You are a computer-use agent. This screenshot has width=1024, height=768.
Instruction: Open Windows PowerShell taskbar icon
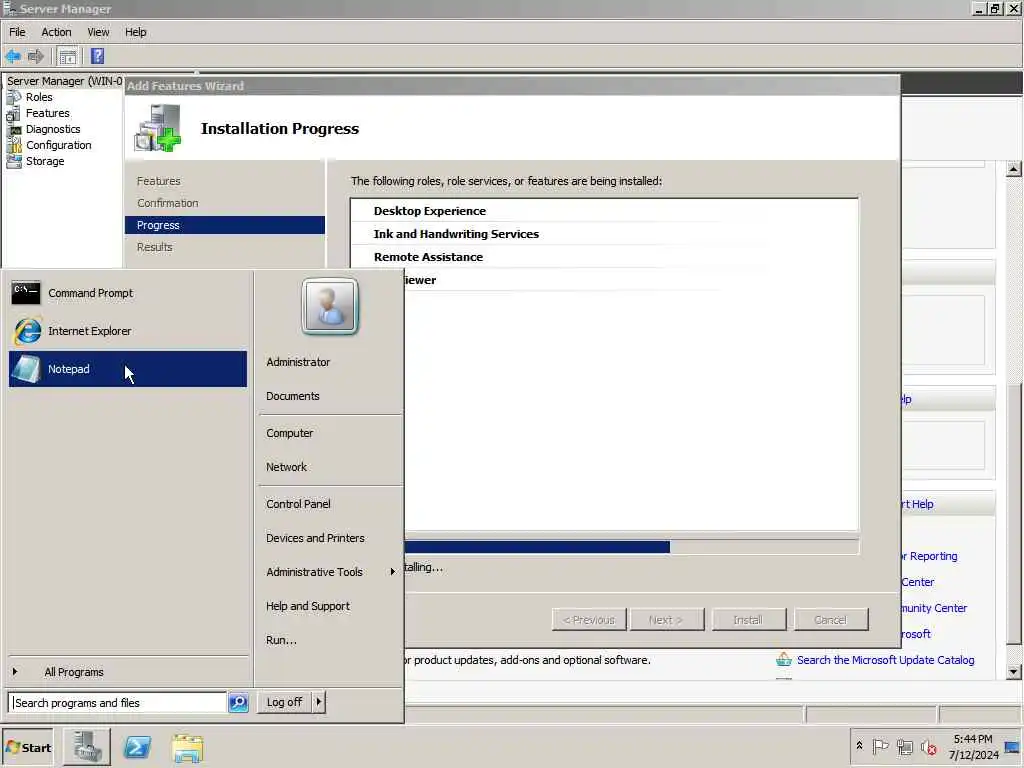(x=137, y=747)
